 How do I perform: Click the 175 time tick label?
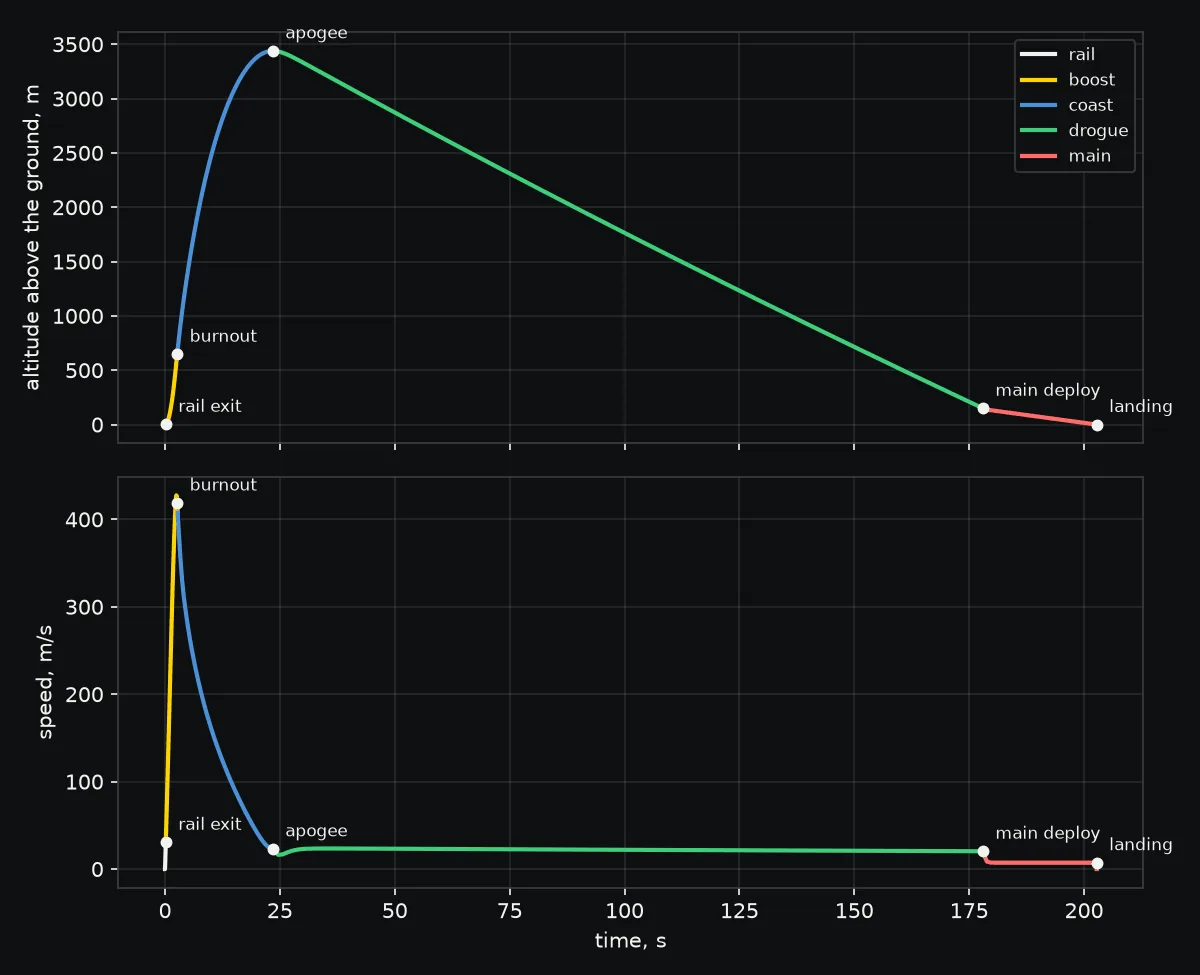point(969,911)
